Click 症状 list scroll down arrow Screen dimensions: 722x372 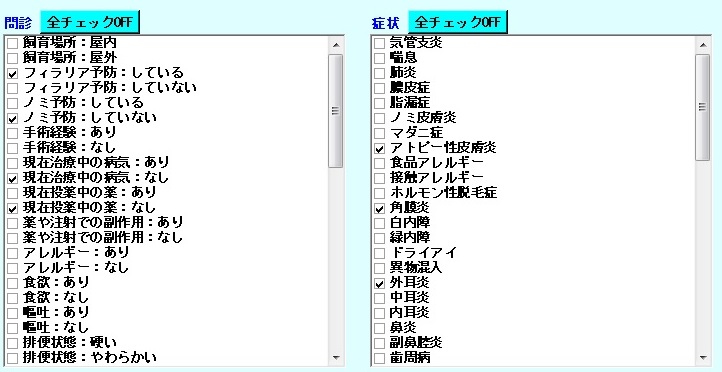[703, 357]
